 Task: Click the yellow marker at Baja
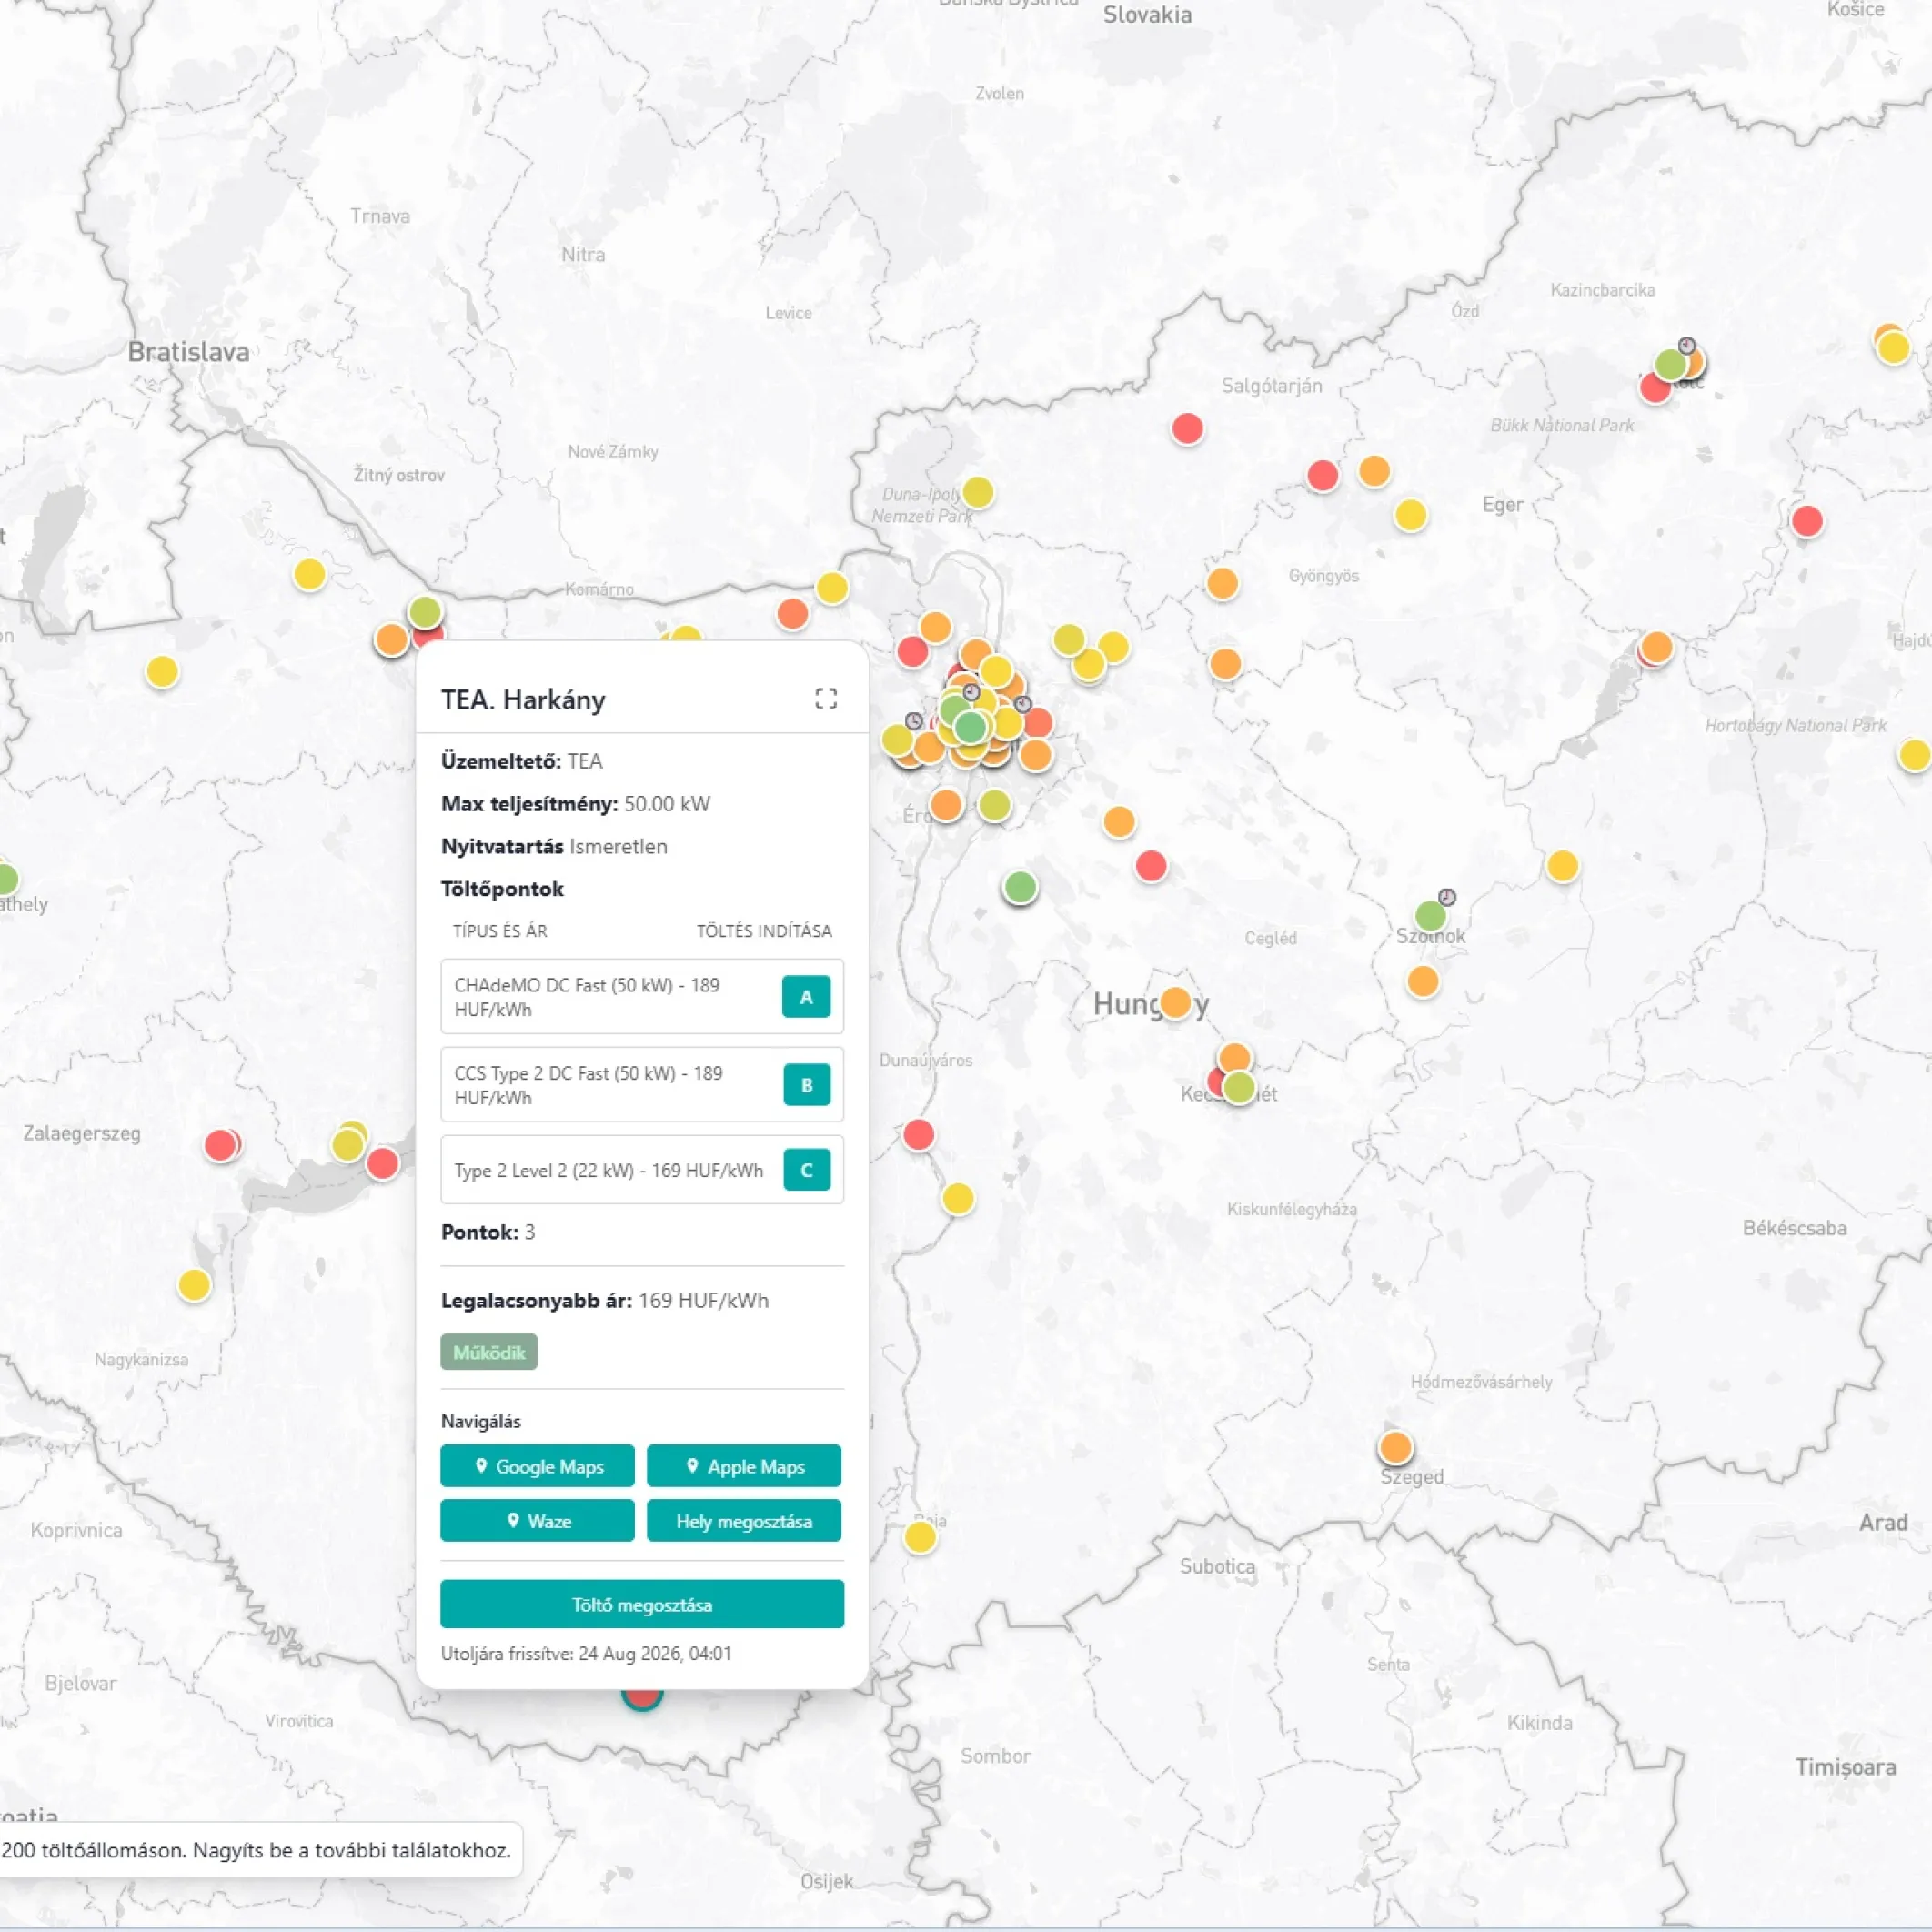click(920, 1537)
